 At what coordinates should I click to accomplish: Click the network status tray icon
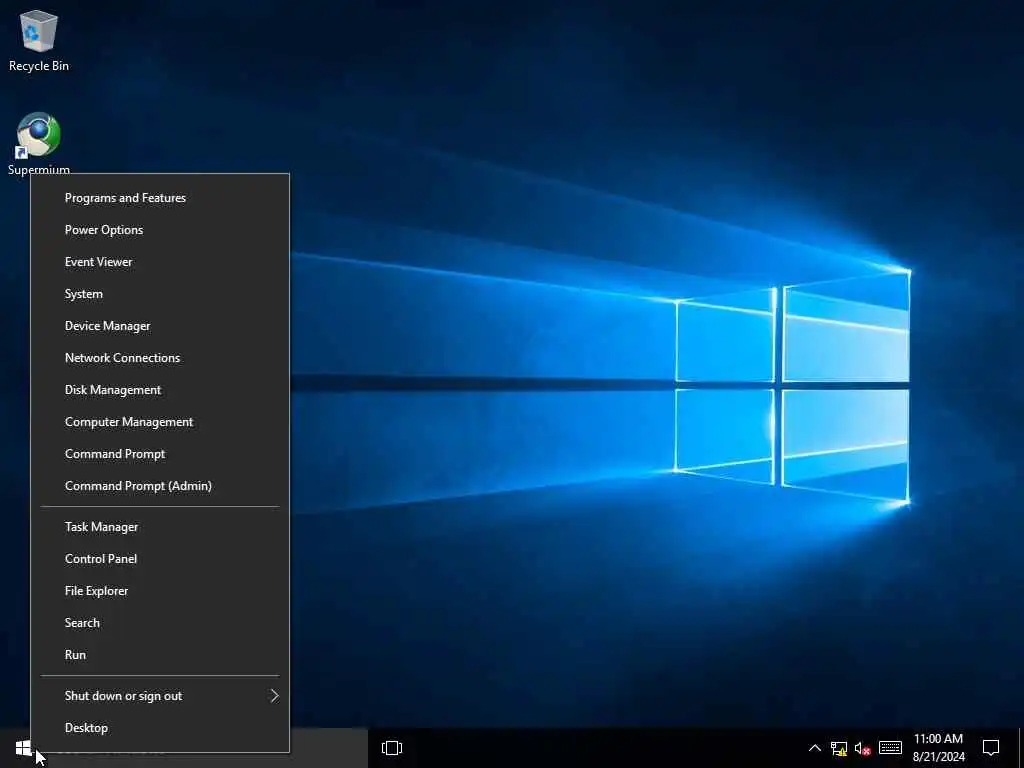tap(839, 748)
